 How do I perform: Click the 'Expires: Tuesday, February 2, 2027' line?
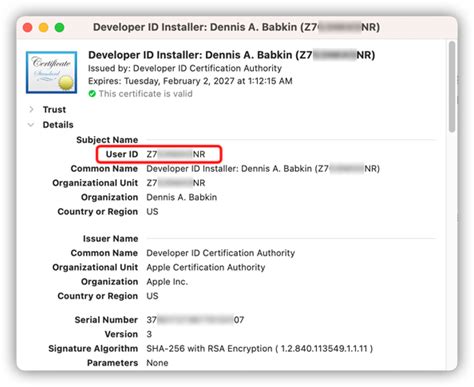click(190, 81)
